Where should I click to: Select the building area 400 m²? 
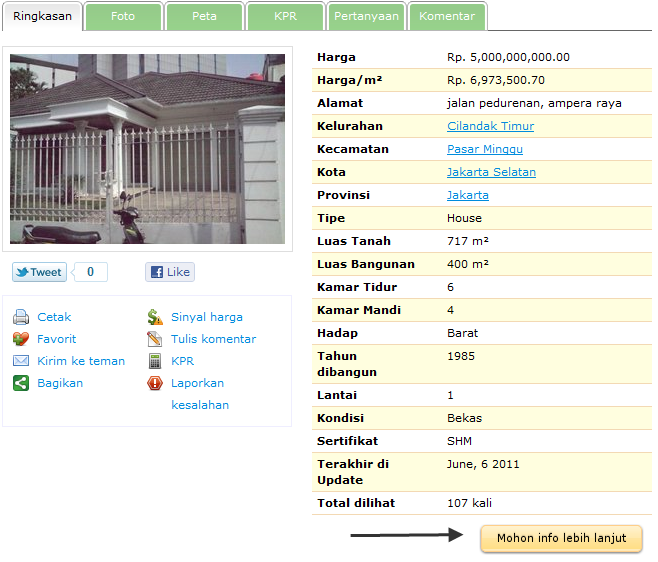coord(468,265)
